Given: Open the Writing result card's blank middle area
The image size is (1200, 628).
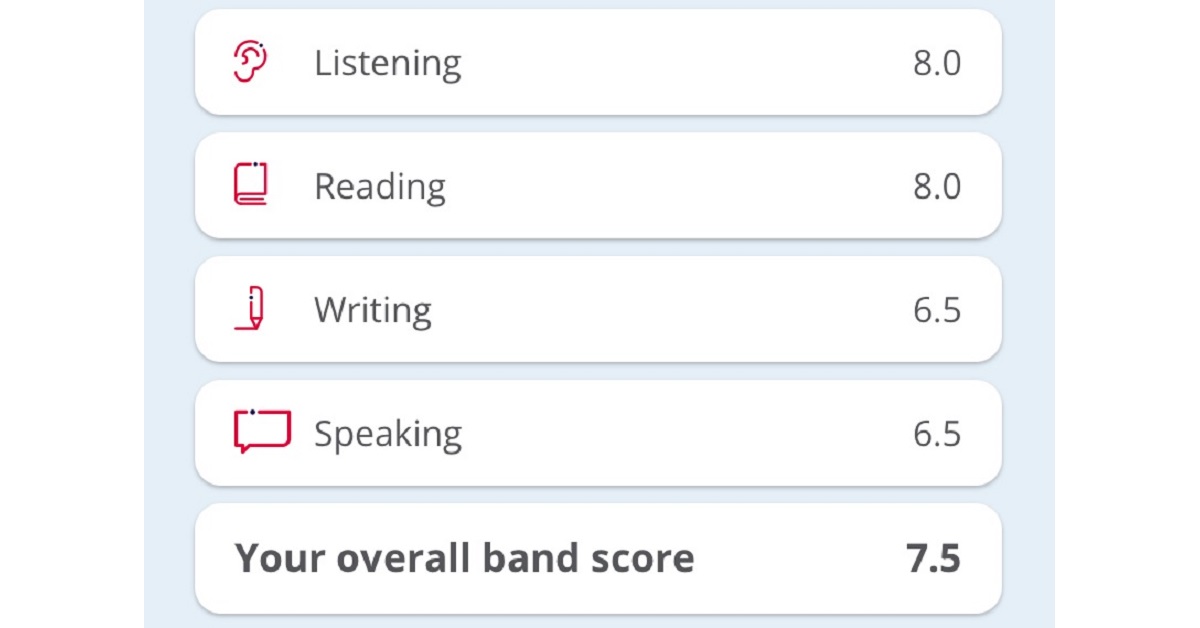Looking at the screenshot, I should pyautogui.click(x=680, y=310).
